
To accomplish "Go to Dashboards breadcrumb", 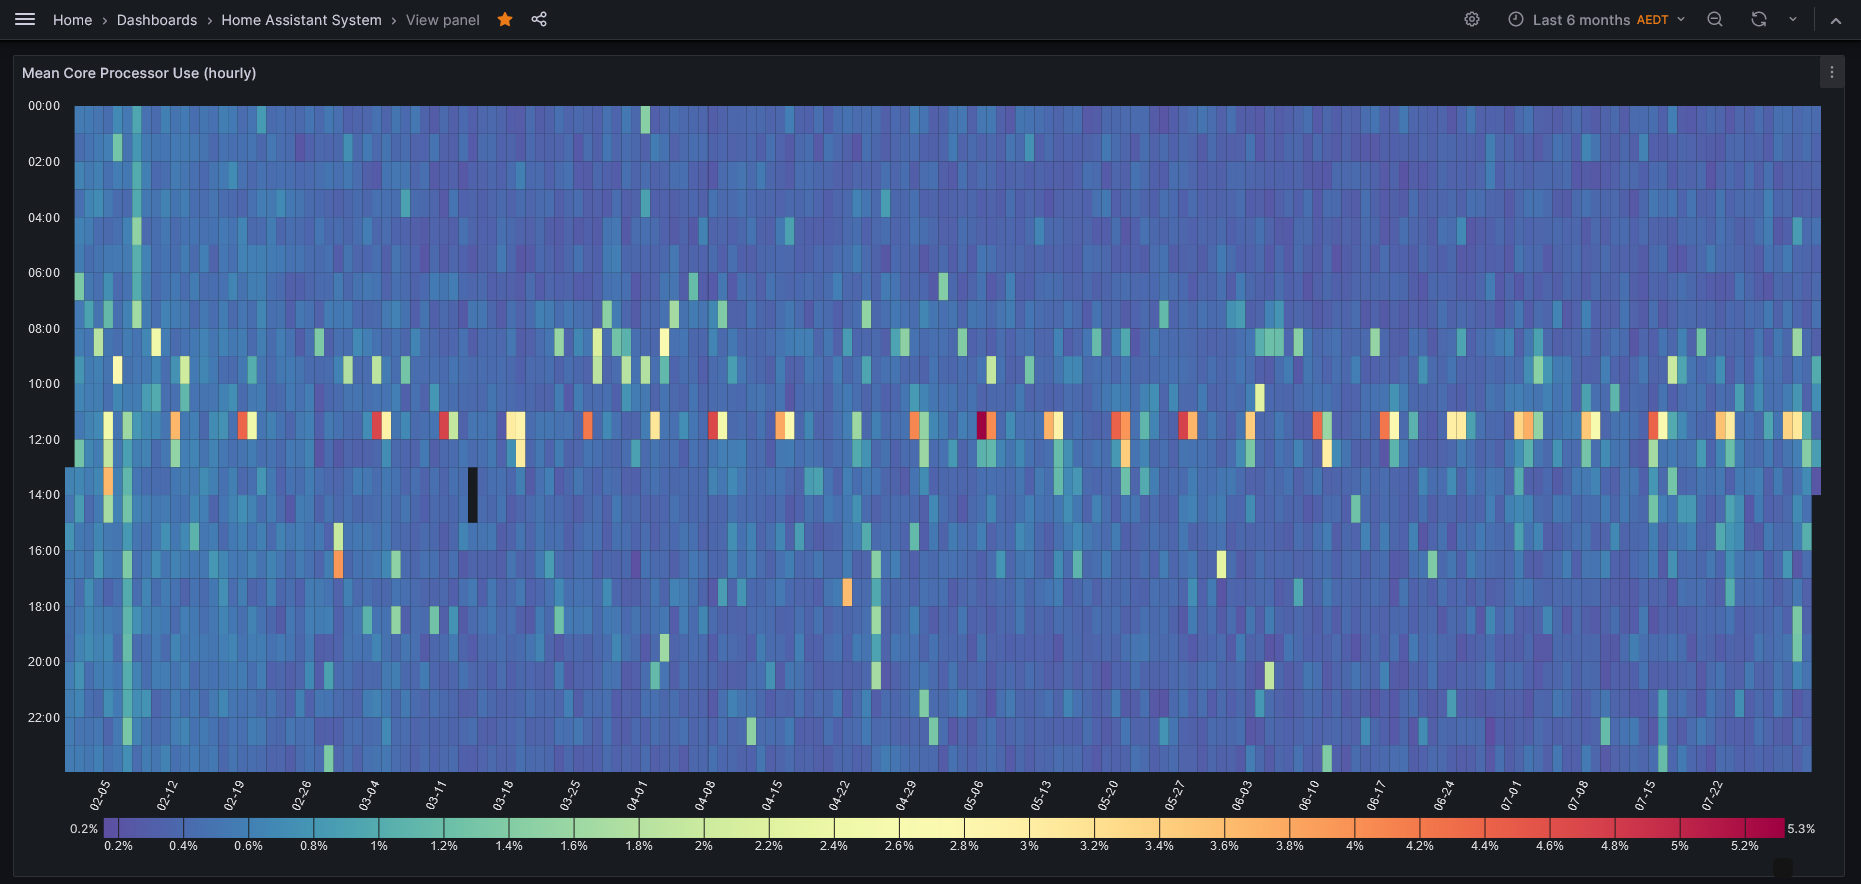I will (x=157, y=20).
